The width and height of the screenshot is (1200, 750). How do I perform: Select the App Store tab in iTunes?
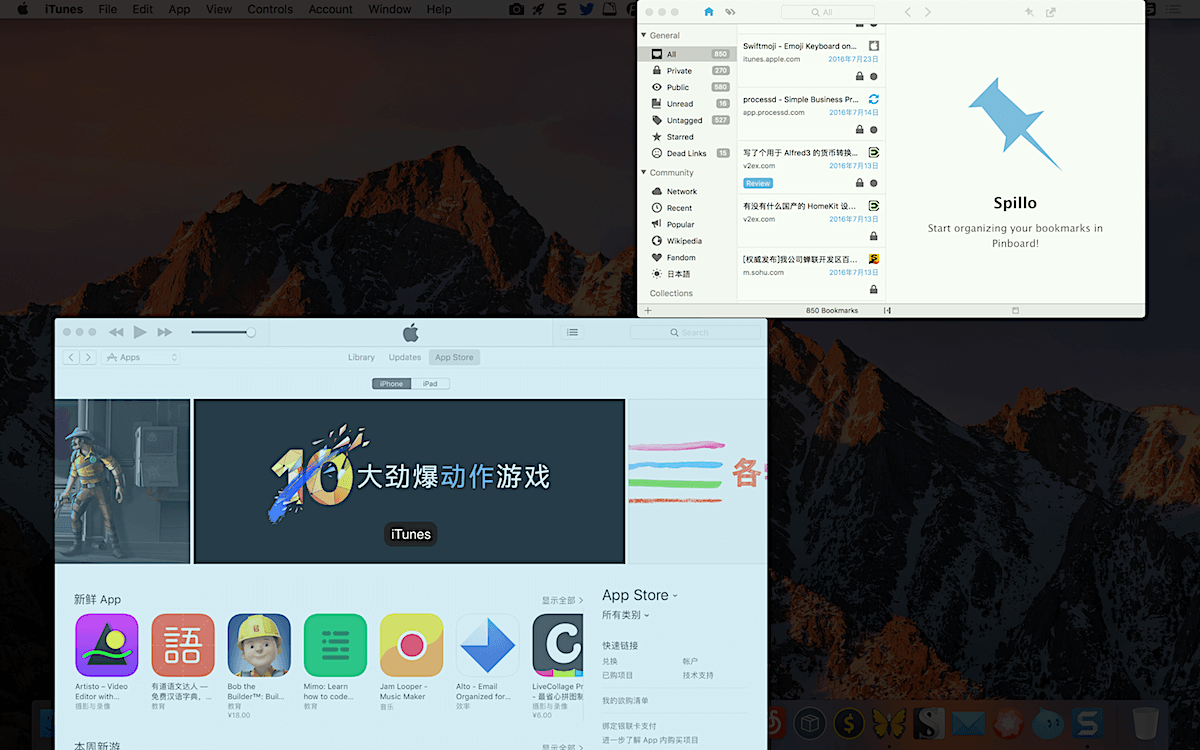coord(454,357)
